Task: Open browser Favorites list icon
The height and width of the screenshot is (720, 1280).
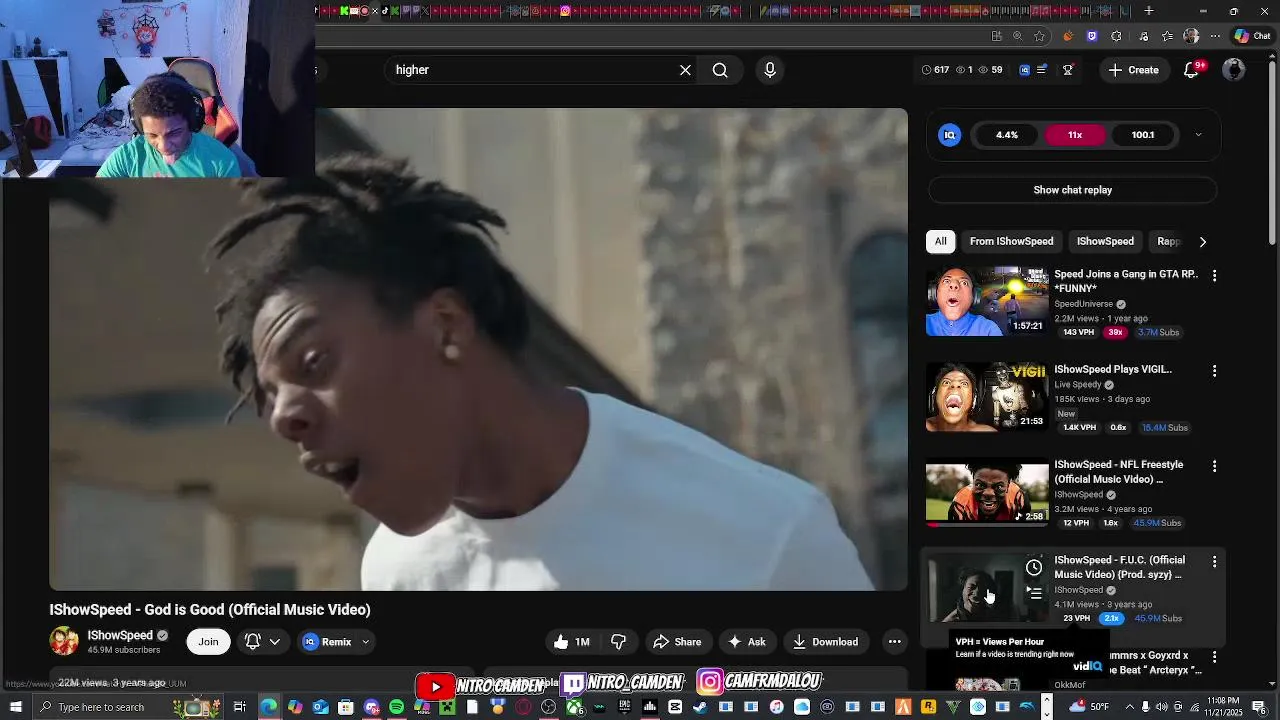Action: click(x=1168, y=36)
